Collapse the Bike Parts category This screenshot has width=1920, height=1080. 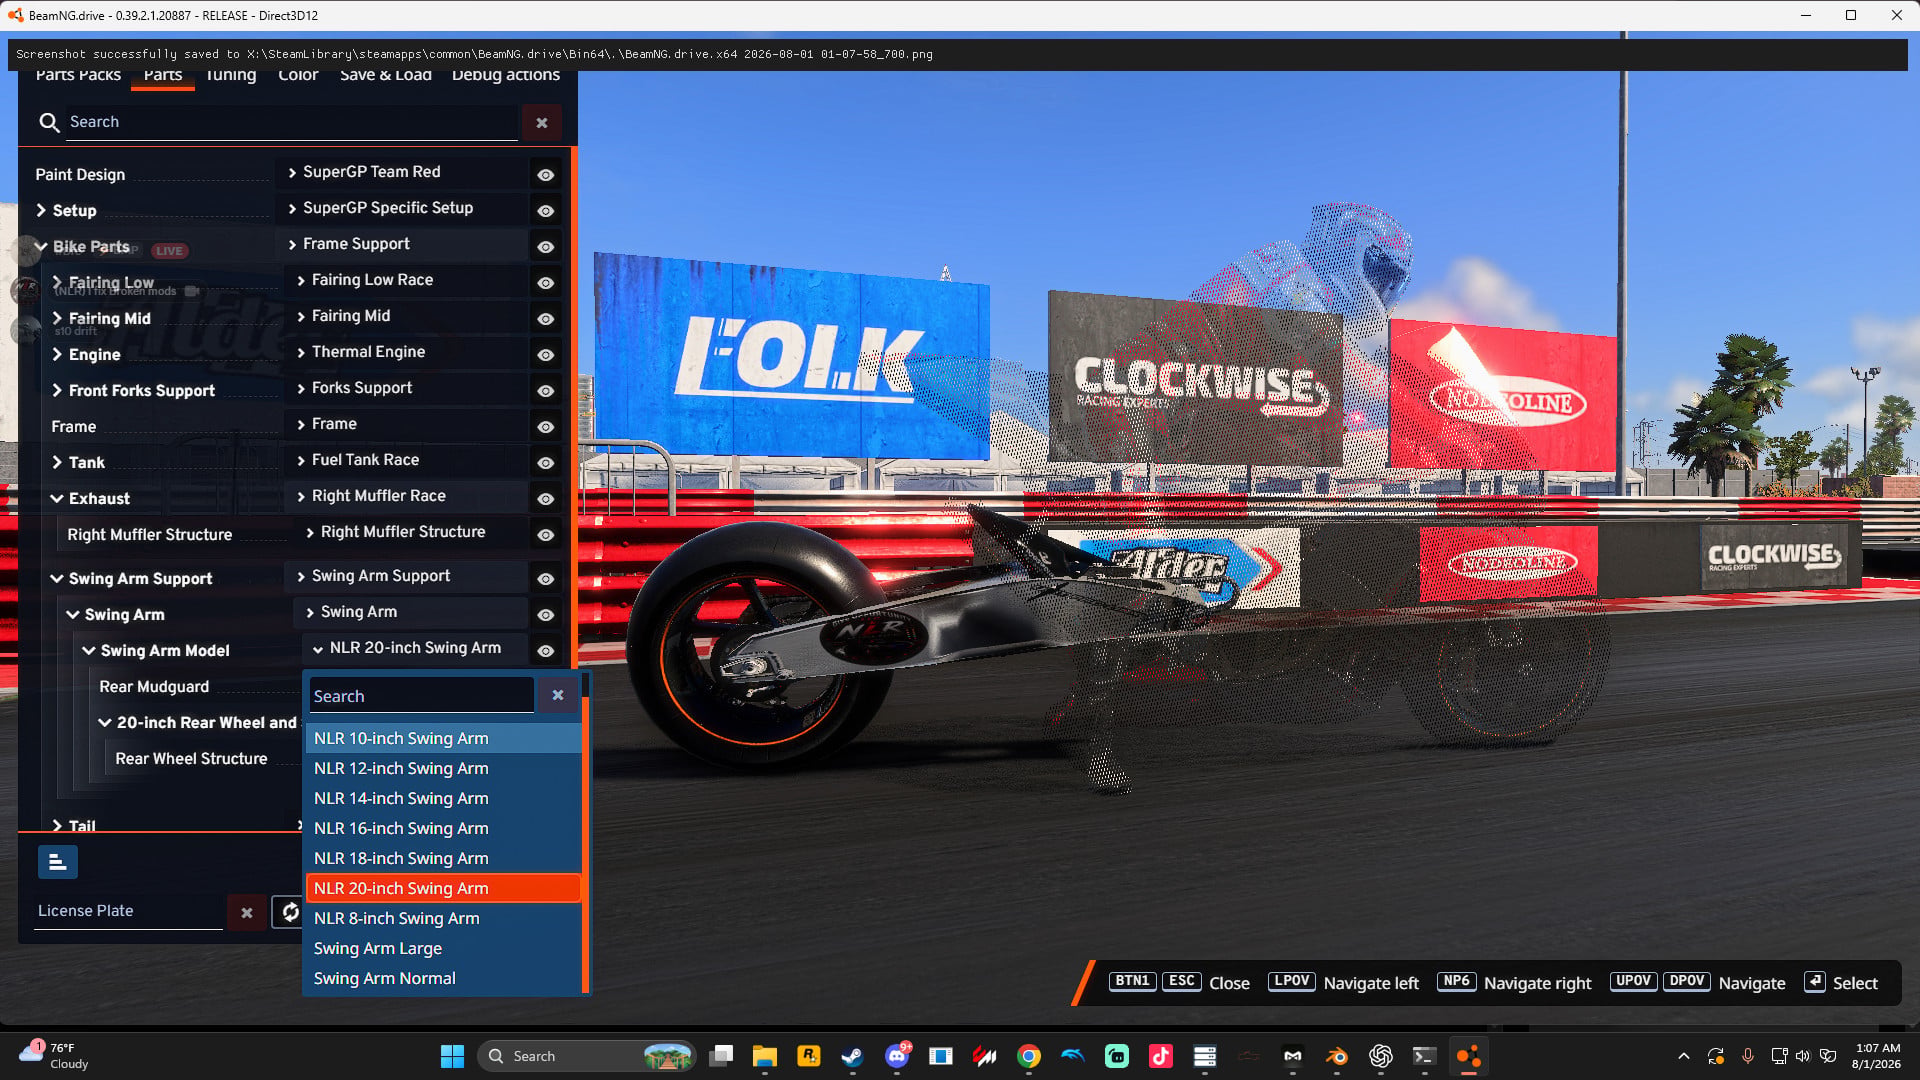[41, 246]
